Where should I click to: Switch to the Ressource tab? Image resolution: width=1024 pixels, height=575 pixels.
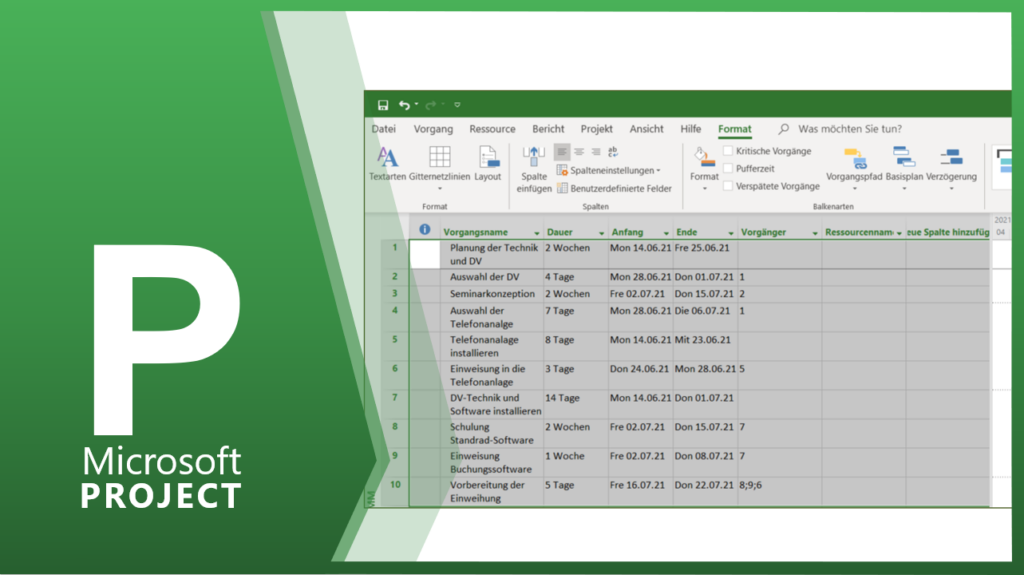(492, 129)
